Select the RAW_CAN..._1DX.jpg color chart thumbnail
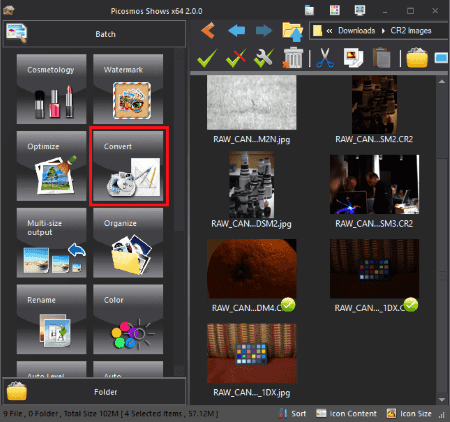The height and width of the screenshot is (422, 450). (252, 353)
